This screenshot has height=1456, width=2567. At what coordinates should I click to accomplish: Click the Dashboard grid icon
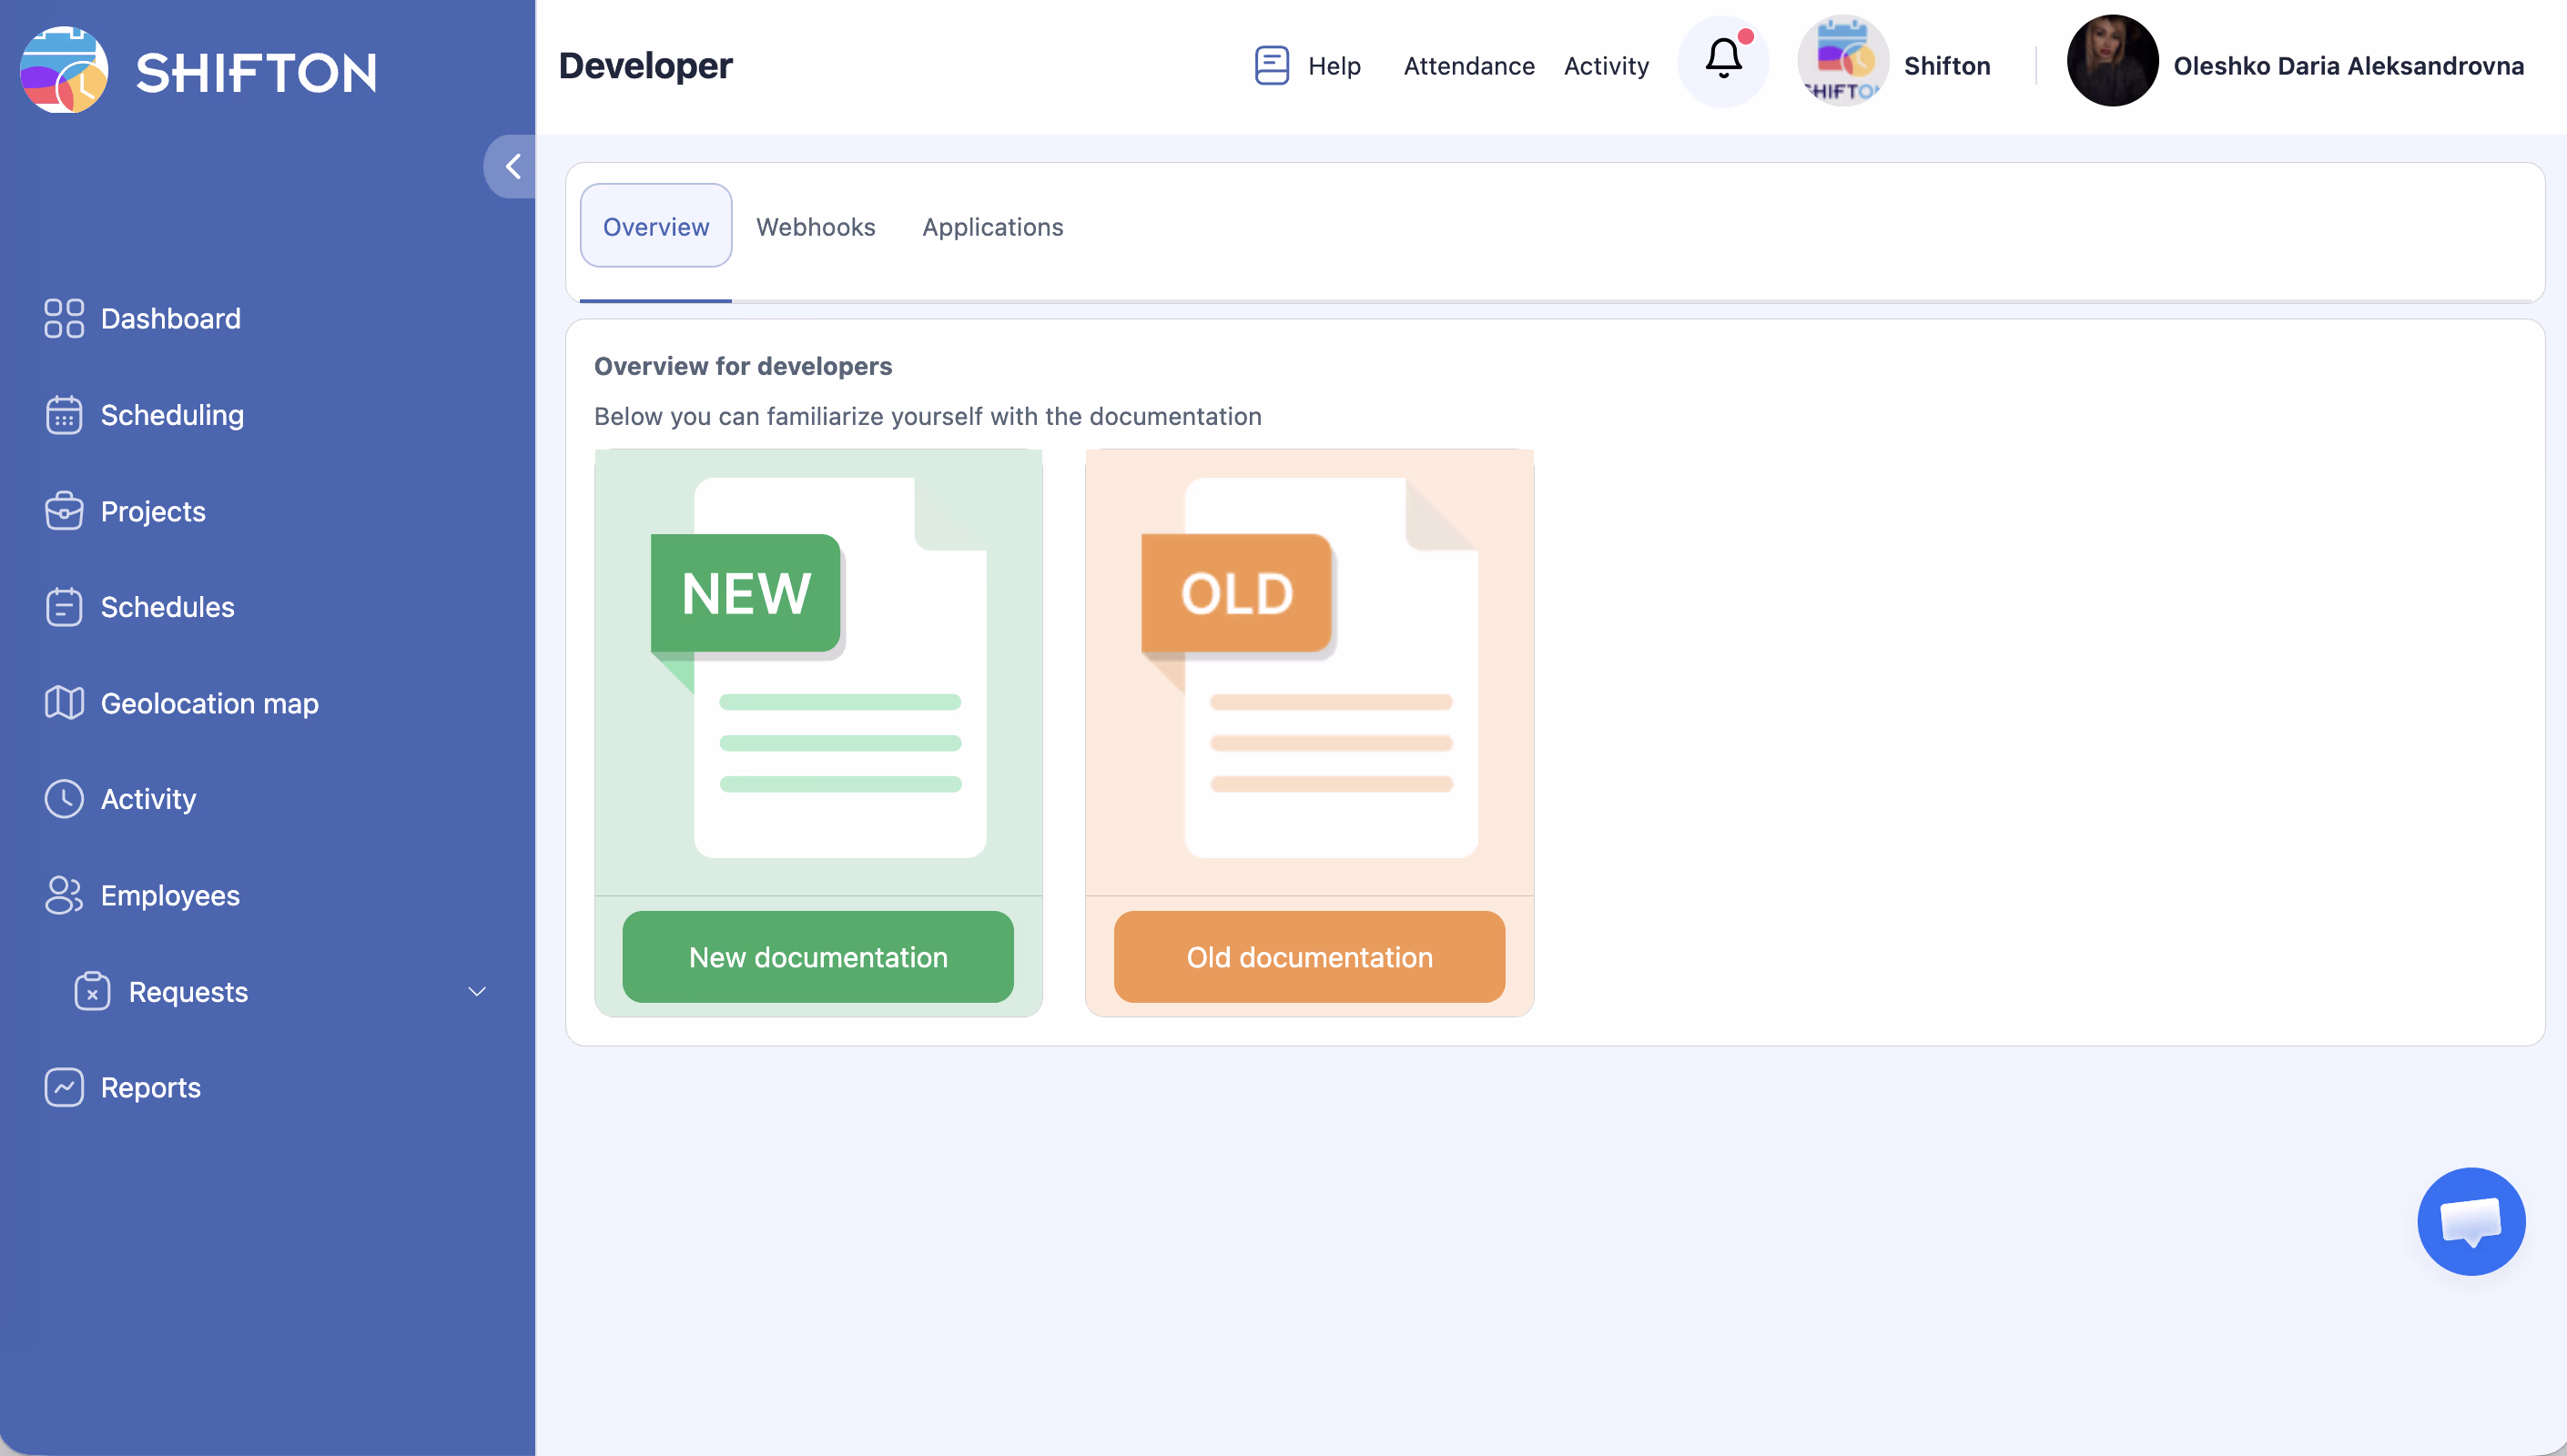[x=64, y=318]
